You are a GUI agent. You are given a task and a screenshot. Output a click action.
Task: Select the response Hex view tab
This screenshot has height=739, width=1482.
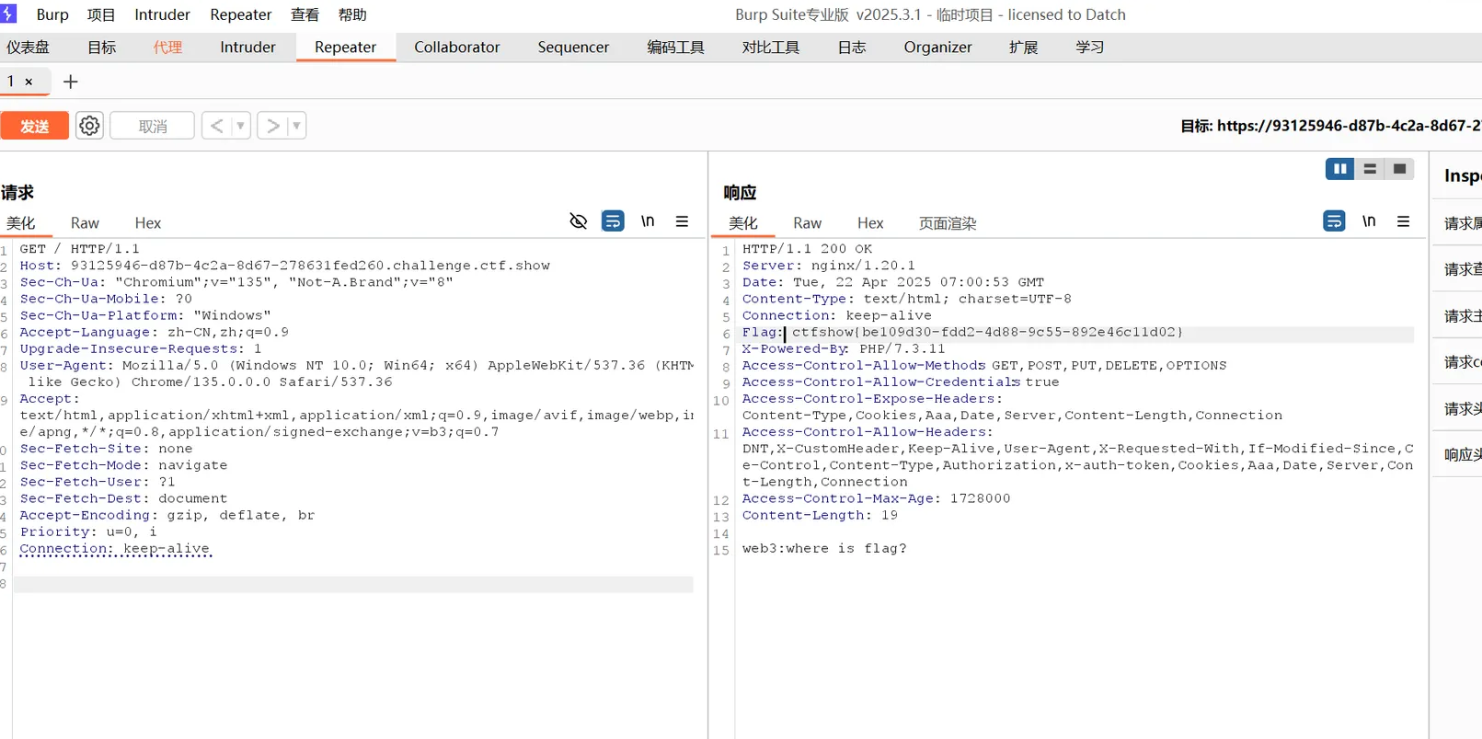870,223
